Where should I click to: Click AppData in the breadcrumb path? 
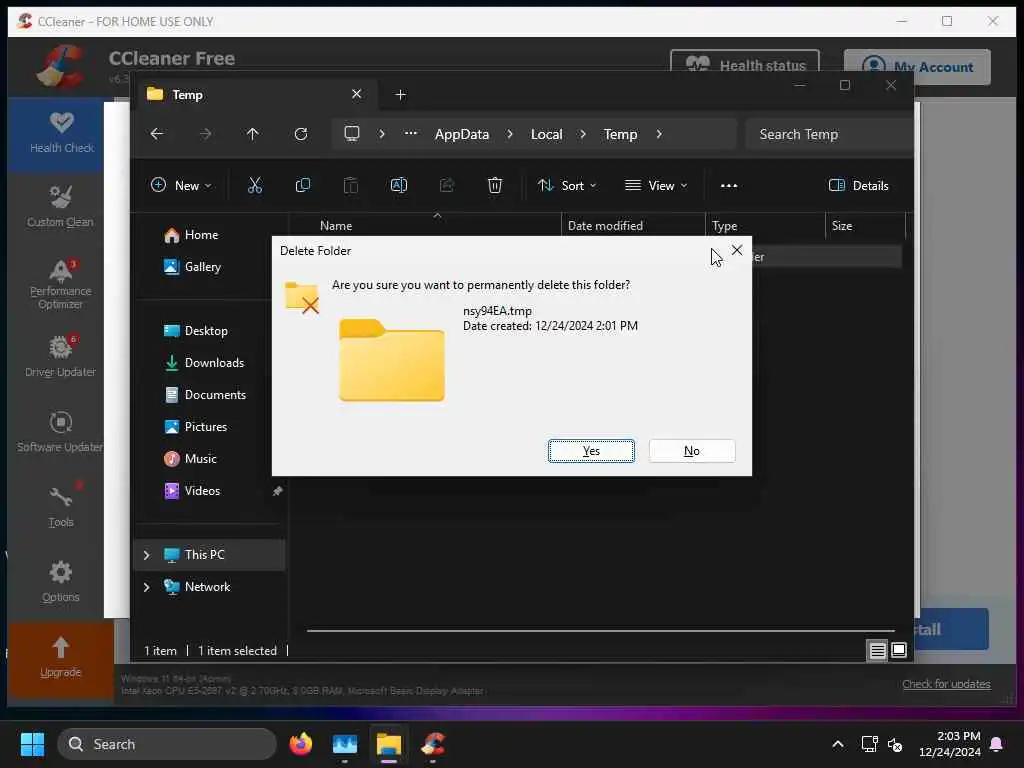pos(462,134)
